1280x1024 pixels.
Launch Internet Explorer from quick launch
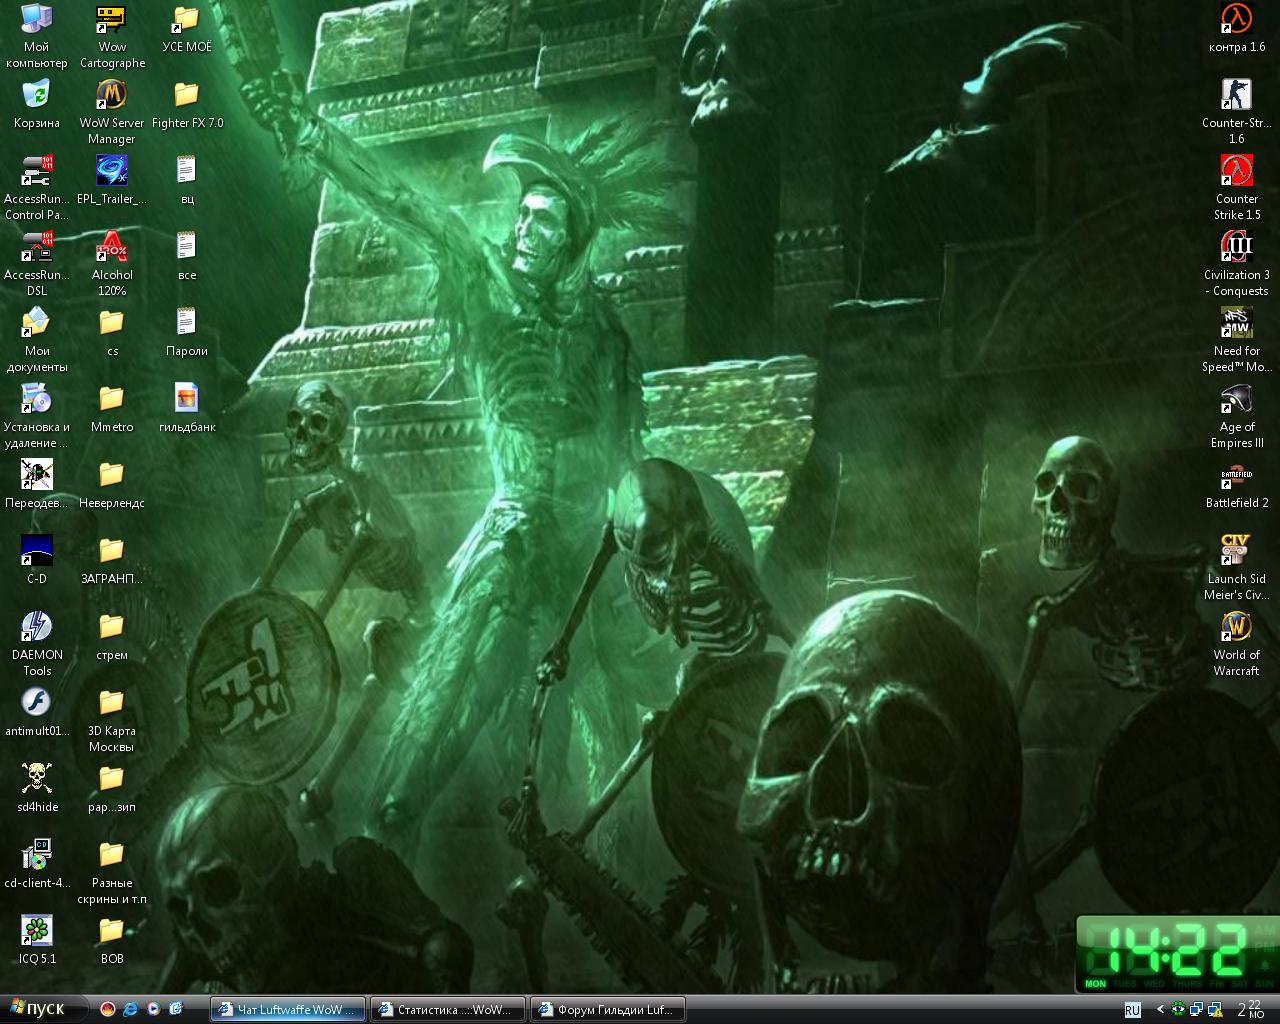(130, 1010)
